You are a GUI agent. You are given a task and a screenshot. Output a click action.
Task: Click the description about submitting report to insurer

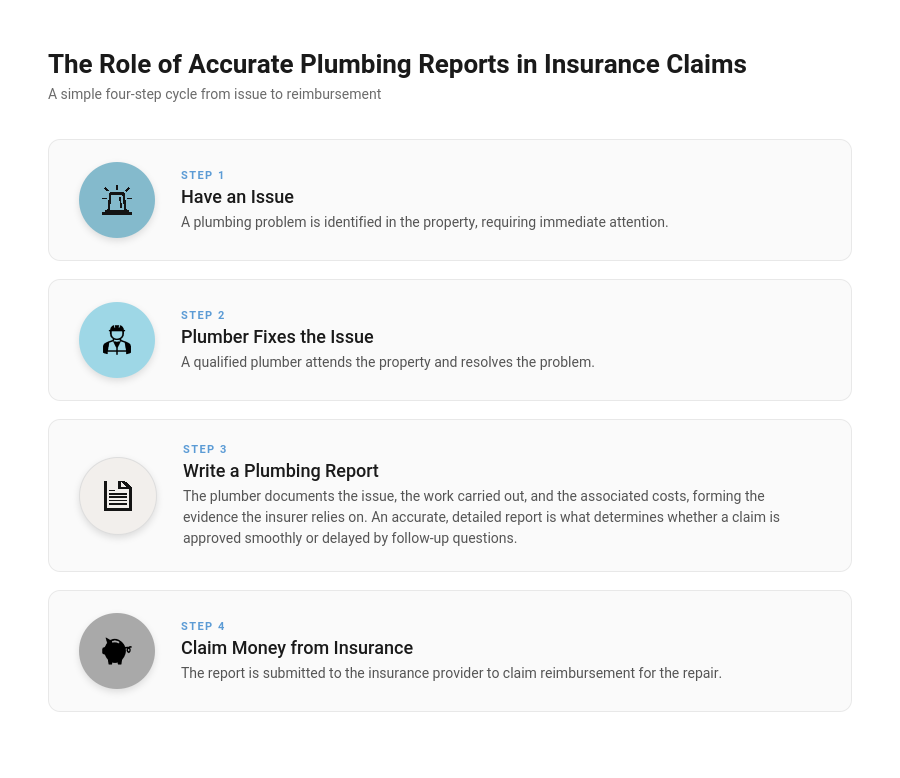pos(451,673)
